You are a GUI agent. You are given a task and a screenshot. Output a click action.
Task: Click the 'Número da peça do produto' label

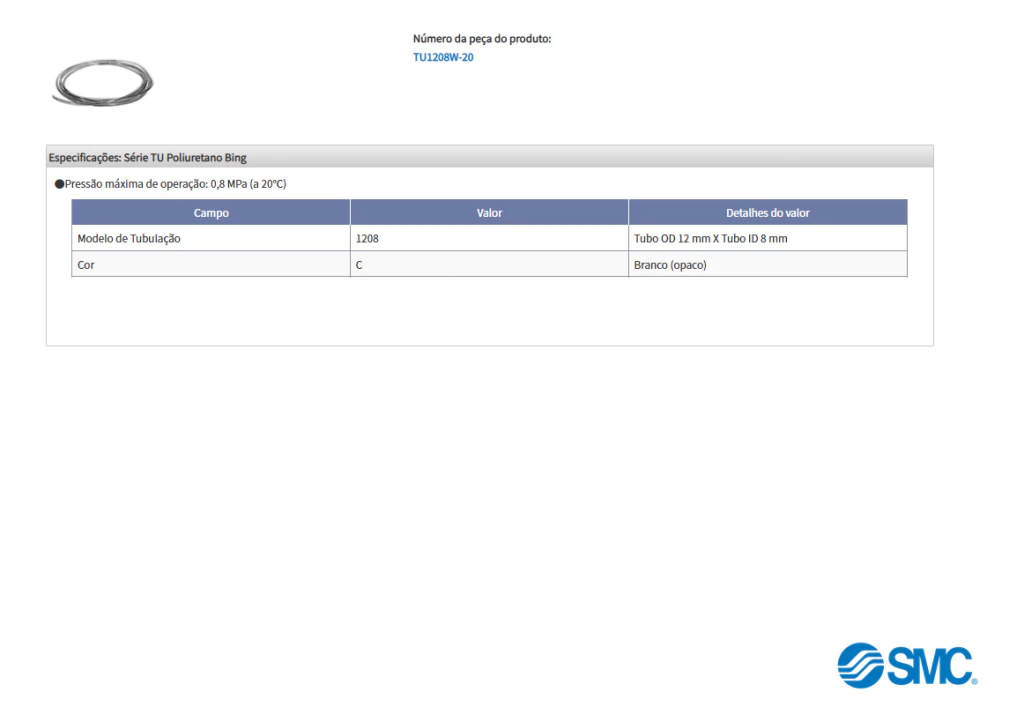pyautogui.click(x=482, y=39)
